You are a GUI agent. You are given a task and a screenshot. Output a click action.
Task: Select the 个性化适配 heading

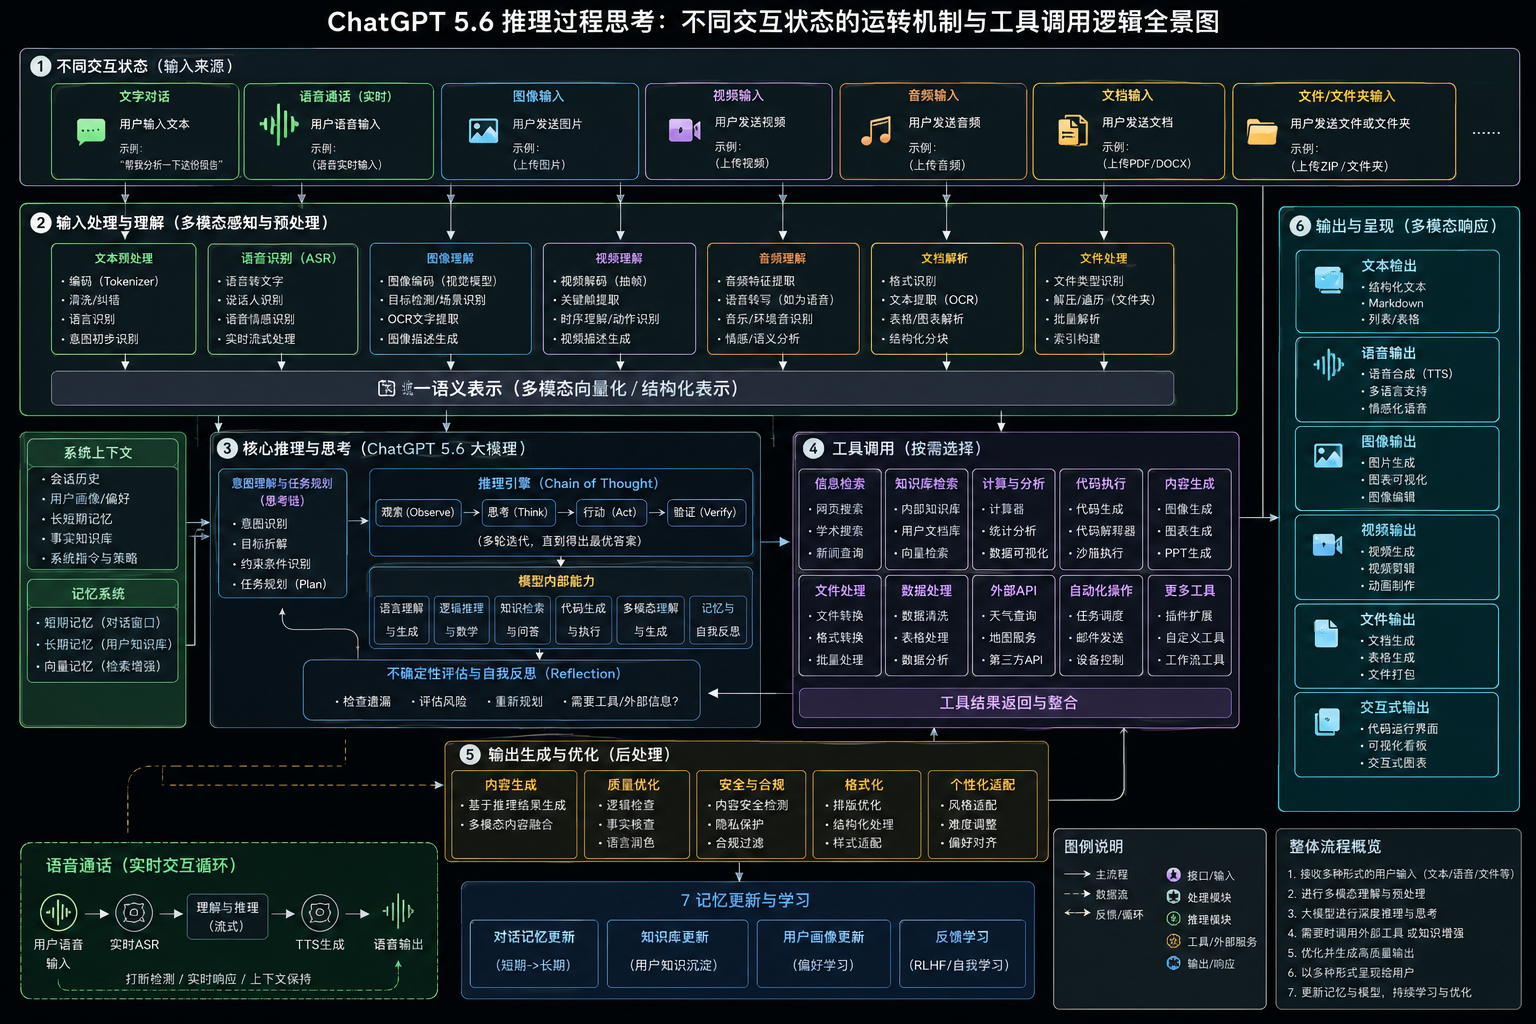982,785
